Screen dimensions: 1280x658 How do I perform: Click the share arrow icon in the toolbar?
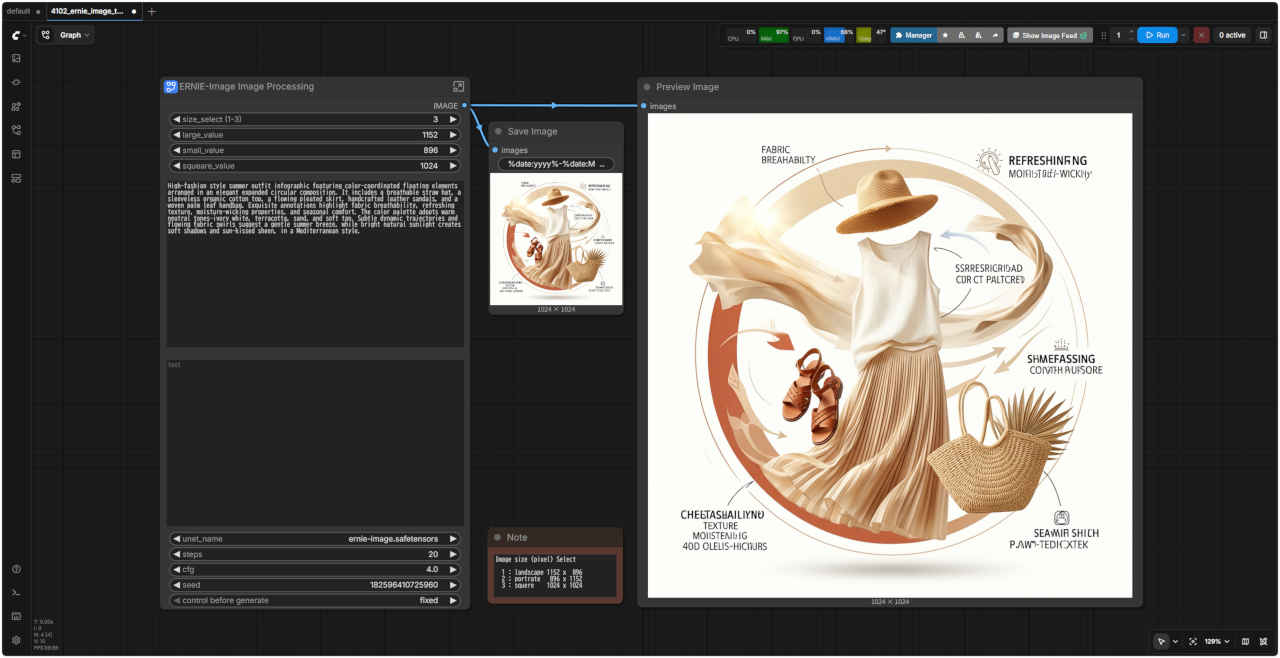click(995, 35)
